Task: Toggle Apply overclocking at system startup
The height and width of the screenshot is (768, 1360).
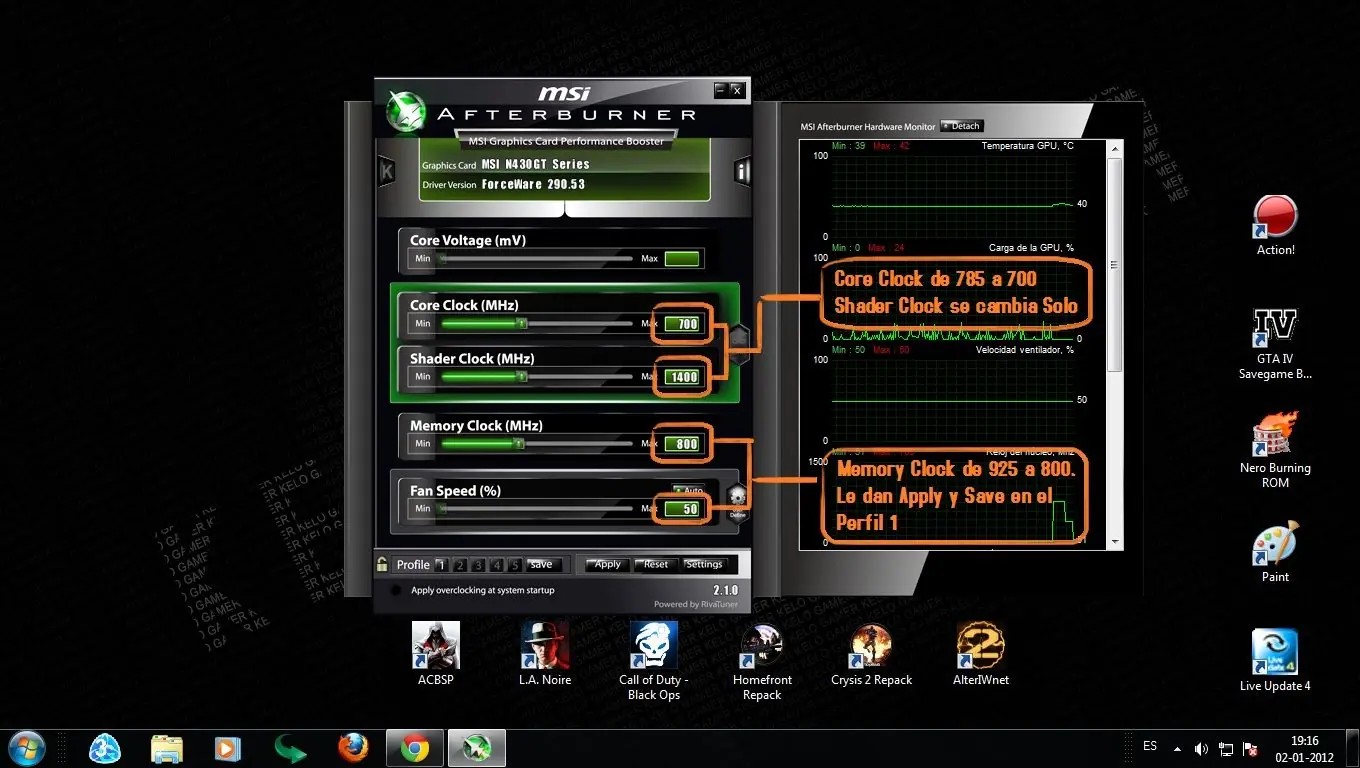Action: pyautogui.click(x=396, y=590)
